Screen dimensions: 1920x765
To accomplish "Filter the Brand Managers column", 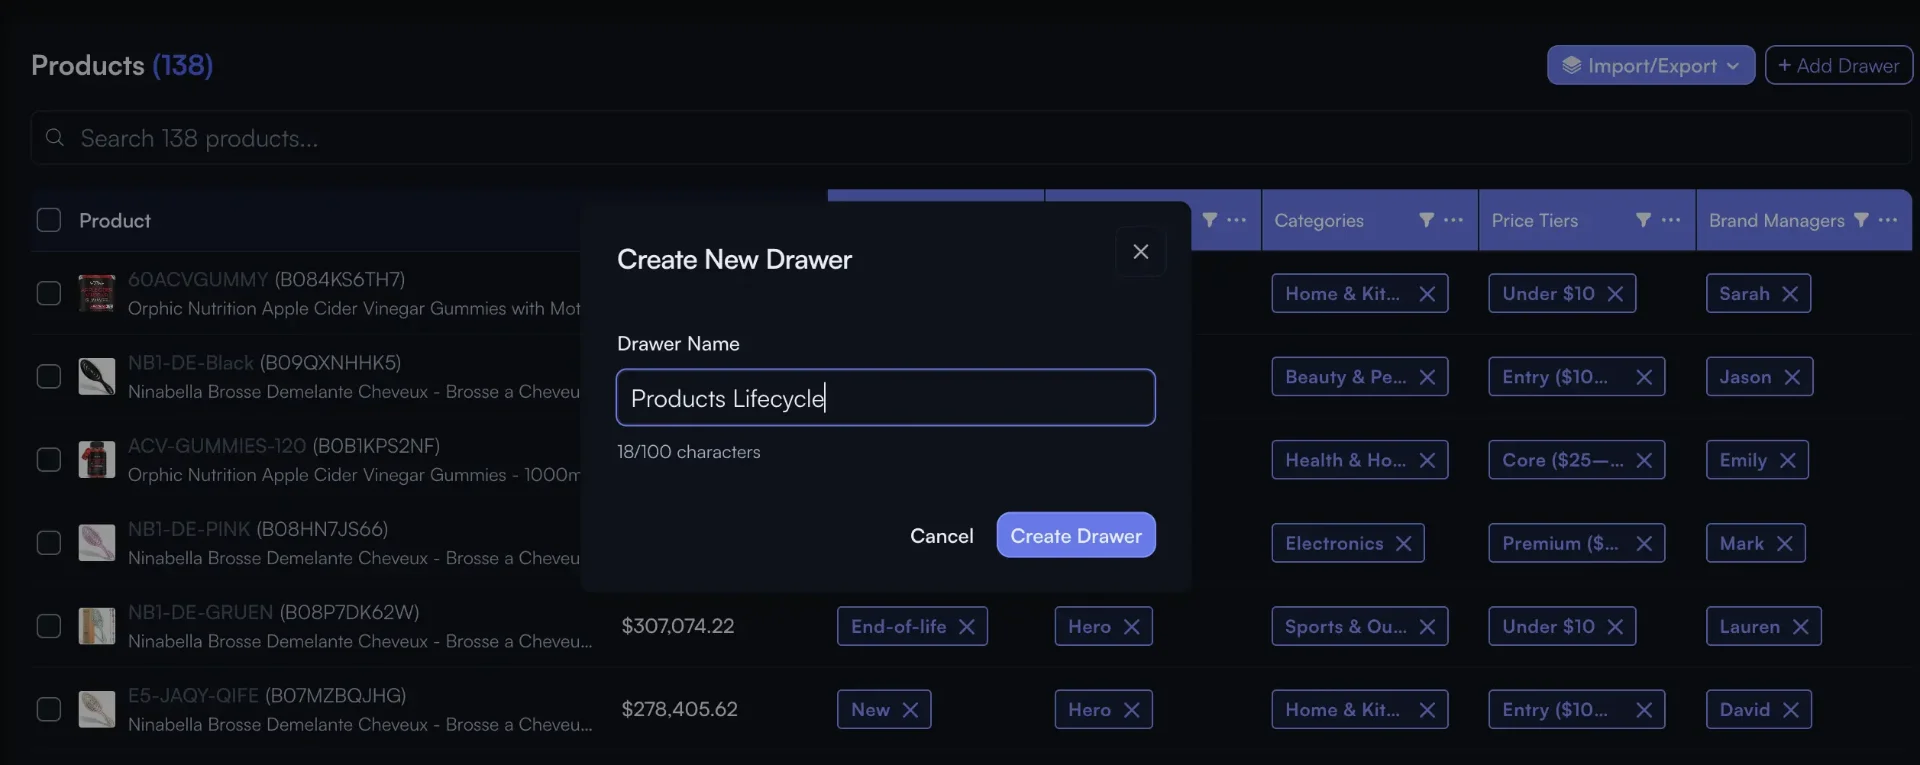I will click(1861, 220).
